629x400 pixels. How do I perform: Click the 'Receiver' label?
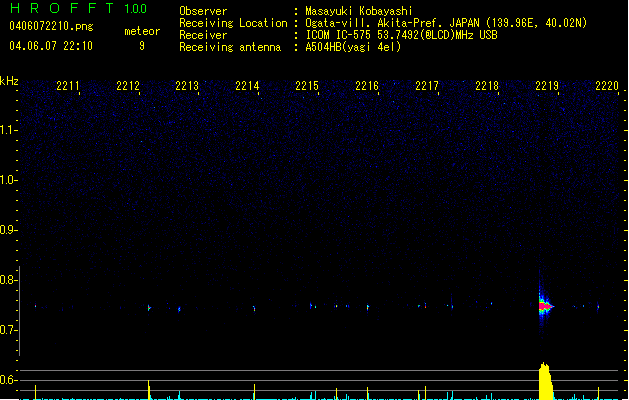(x=203, y=35)
